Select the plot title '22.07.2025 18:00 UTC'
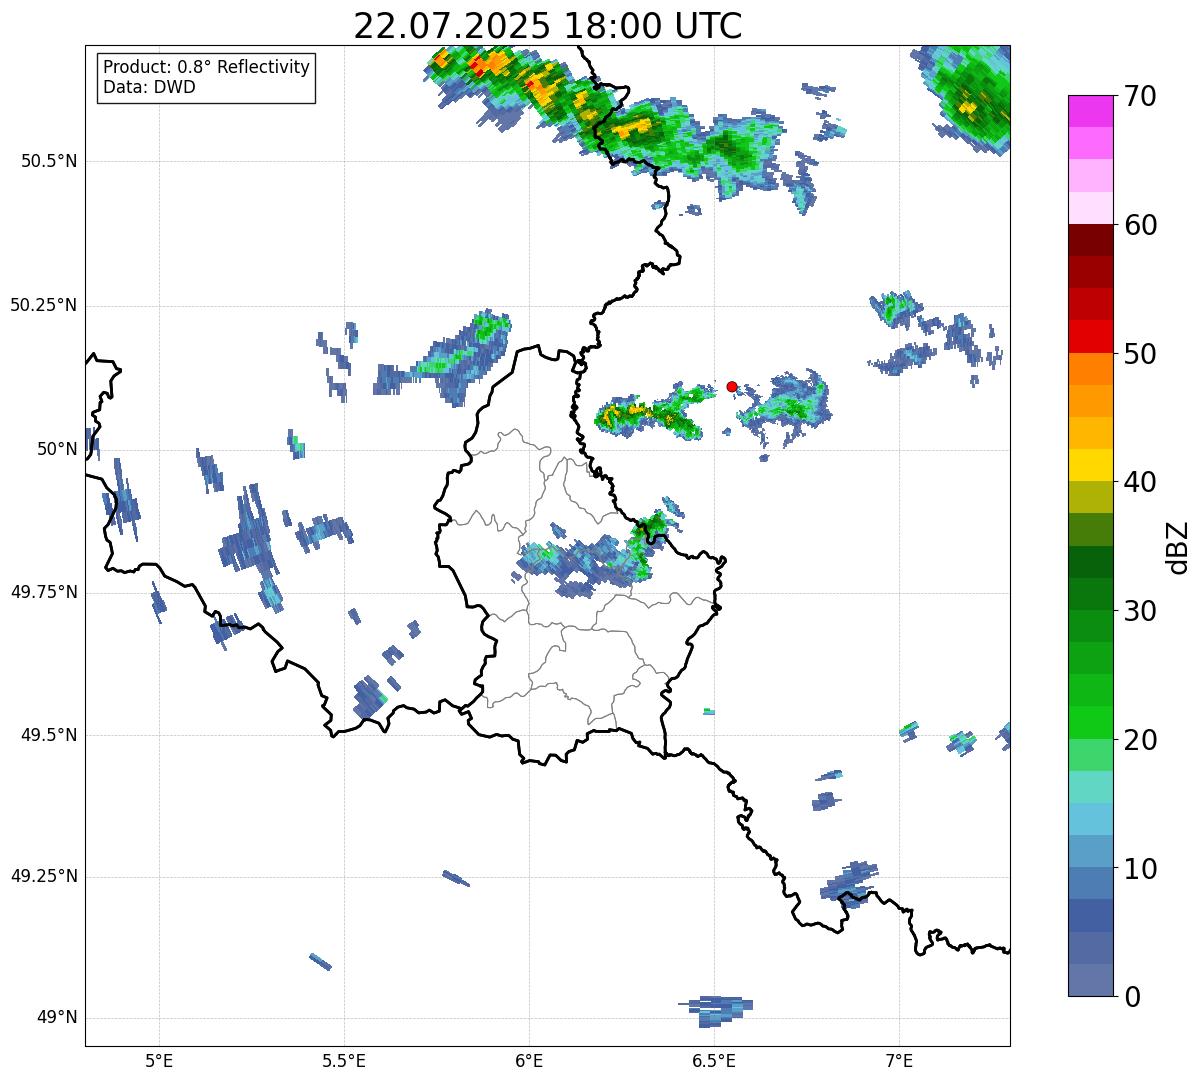 [548, 25]
